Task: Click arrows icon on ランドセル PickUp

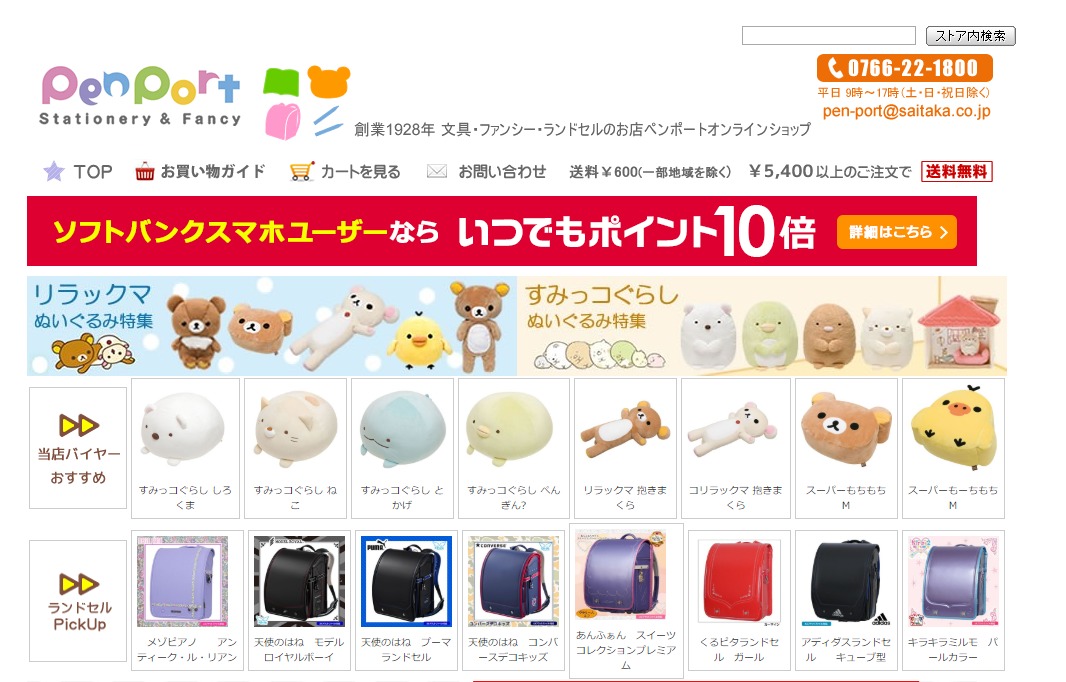Action: click(x=79, y=584)
